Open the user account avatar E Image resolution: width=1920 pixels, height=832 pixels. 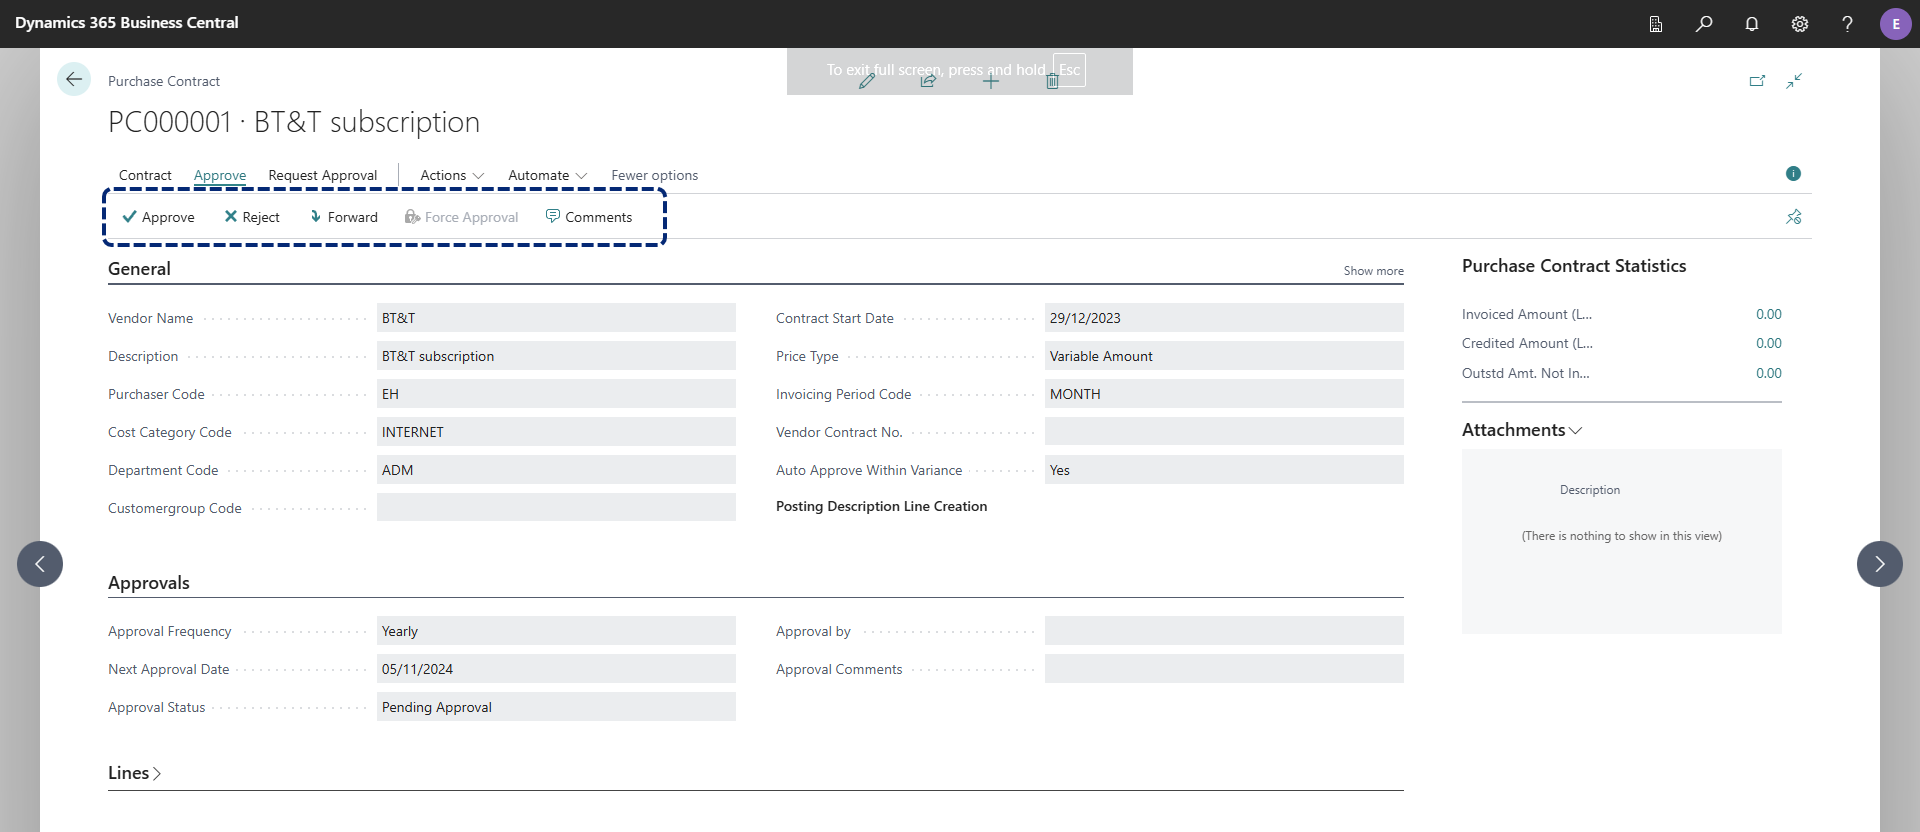pyautogui.click(x=1895, y=24)
